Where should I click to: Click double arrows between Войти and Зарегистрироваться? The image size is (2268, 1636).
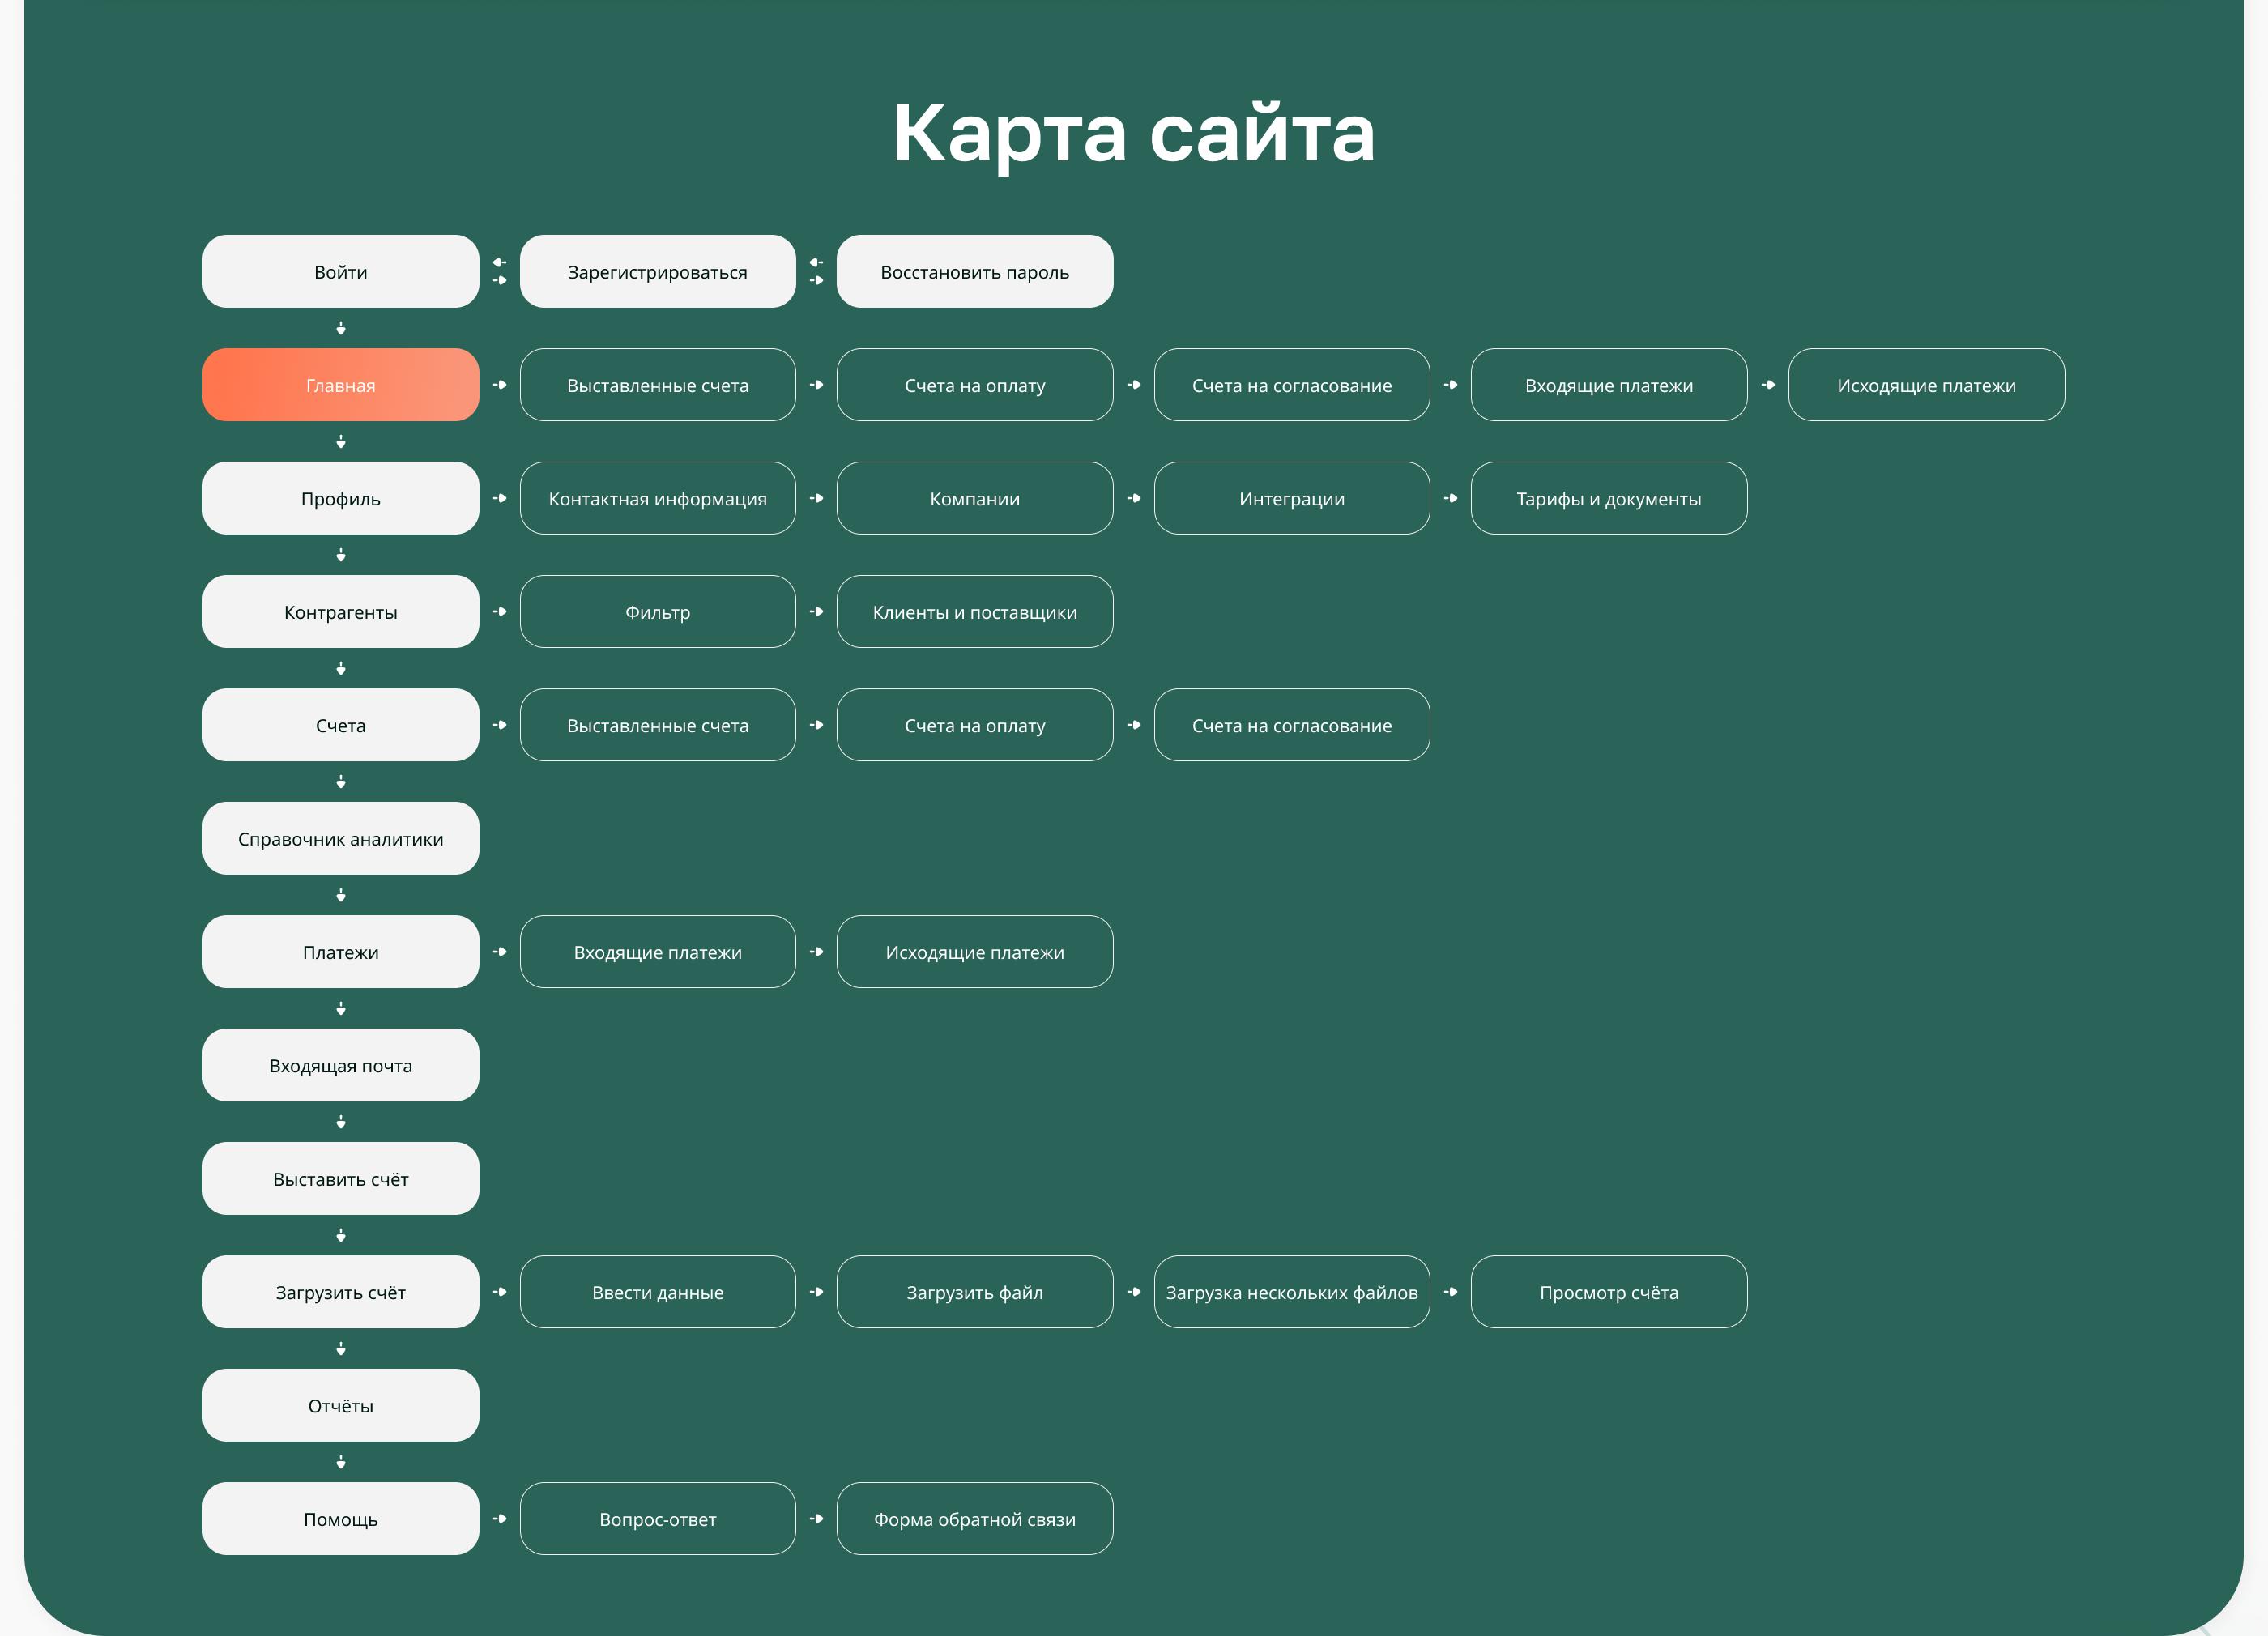coord(500,271)
